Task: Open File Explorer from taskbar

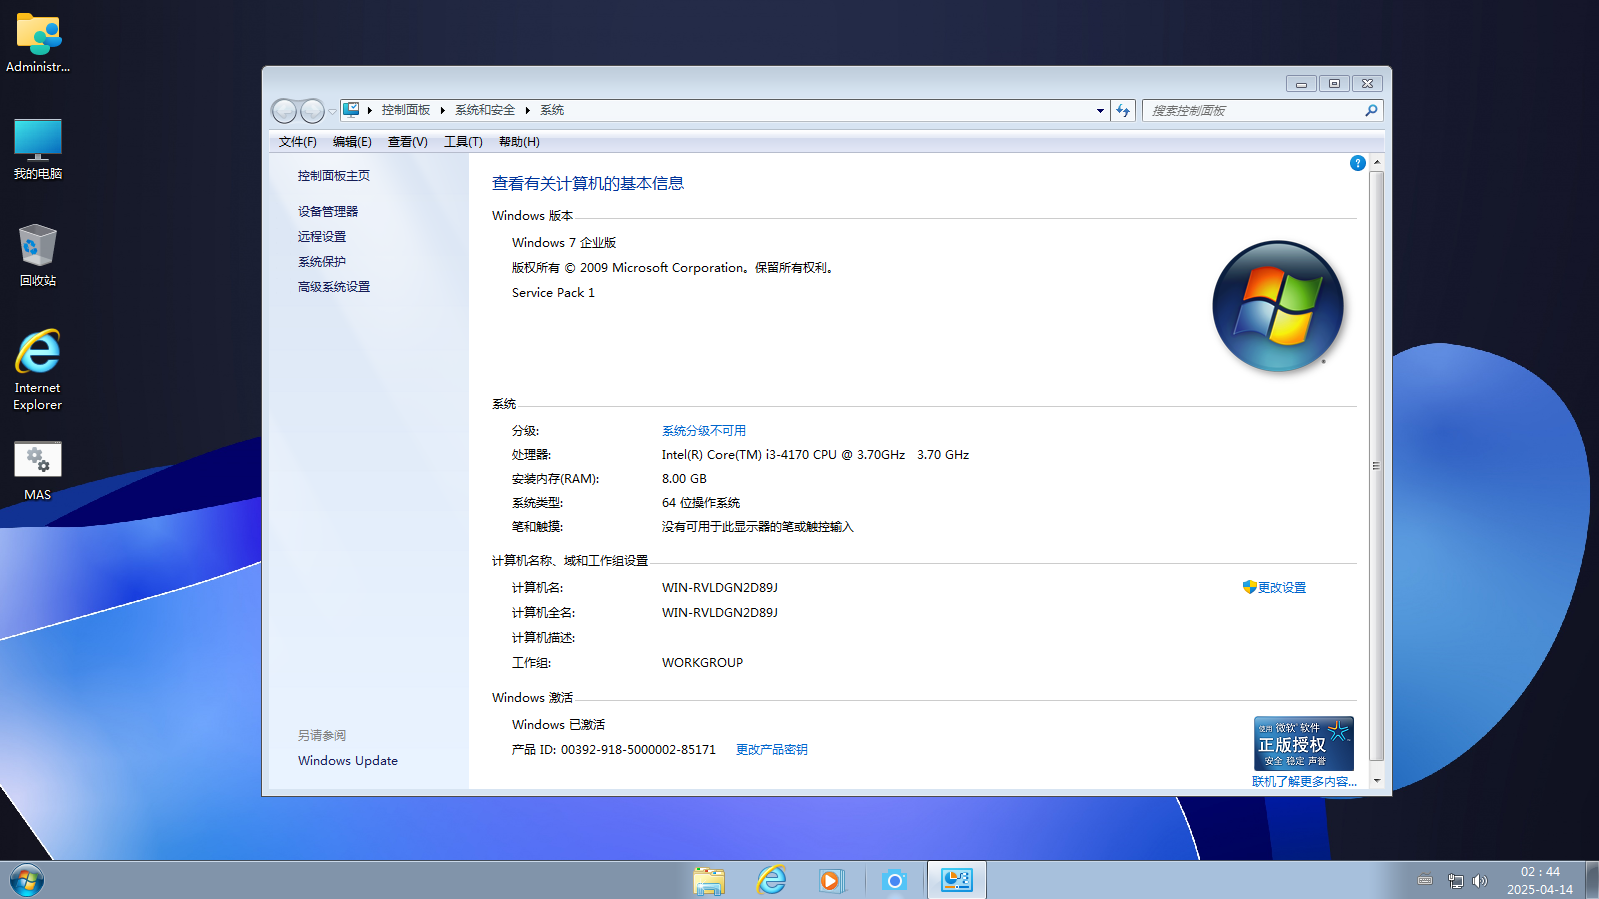Action: coord(709,880)
